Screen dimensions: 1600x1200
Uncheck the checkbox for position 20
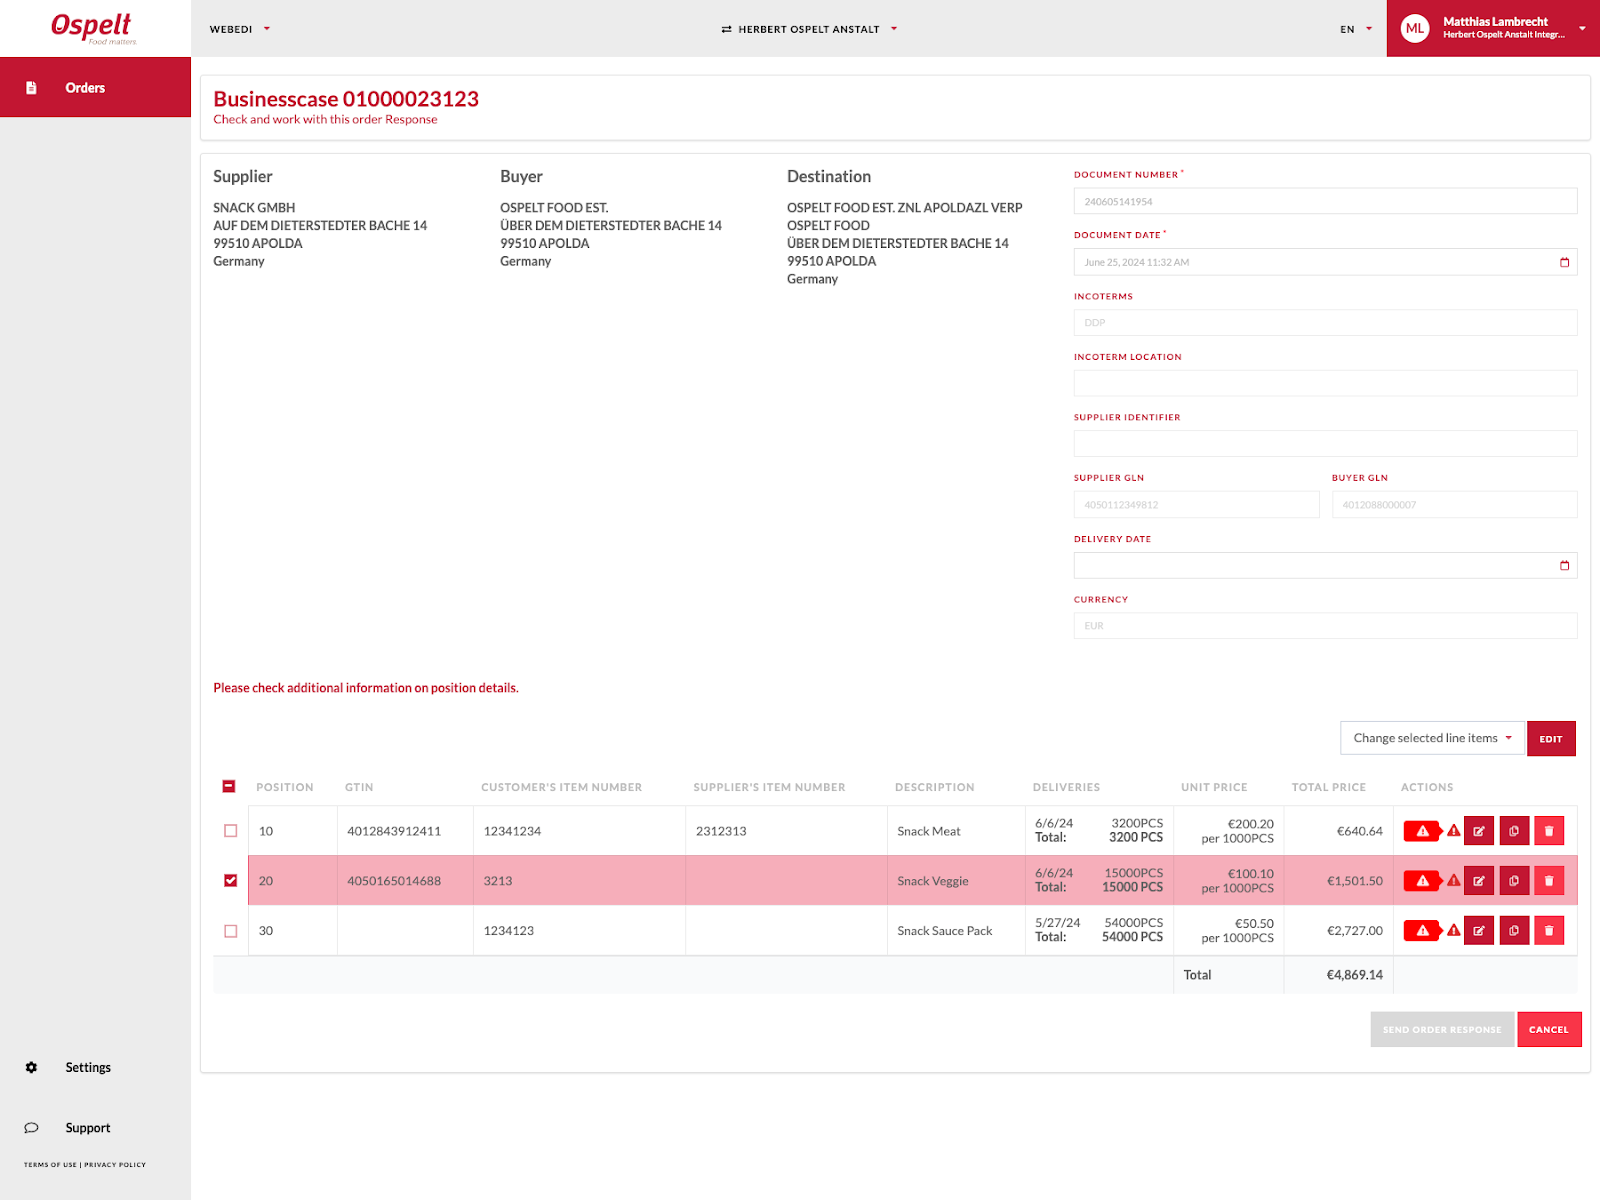coord(231,881)
